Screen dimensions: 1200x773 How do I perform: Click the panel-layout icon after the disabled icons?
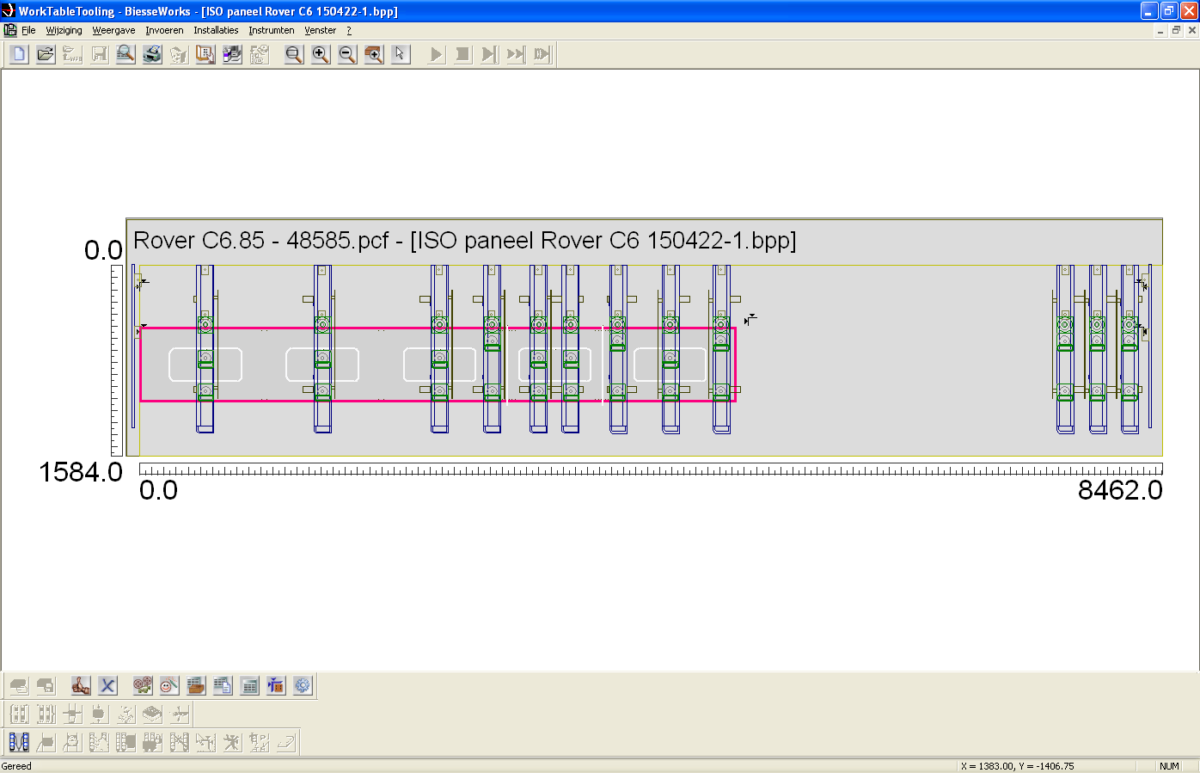205,54
